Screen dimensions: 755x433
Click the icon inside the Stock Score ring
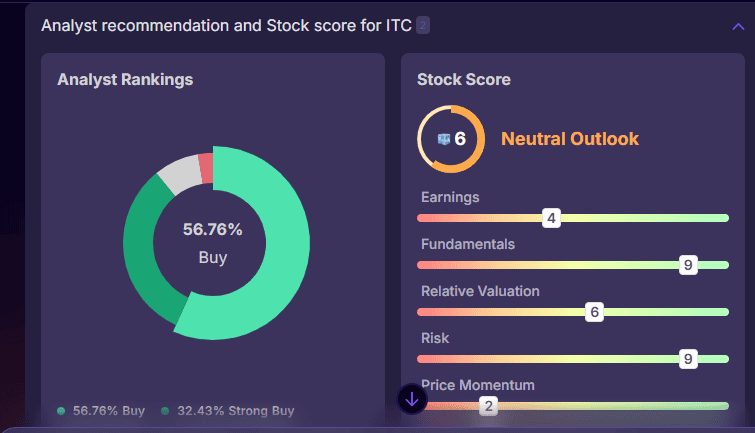(x=444, y=139)
